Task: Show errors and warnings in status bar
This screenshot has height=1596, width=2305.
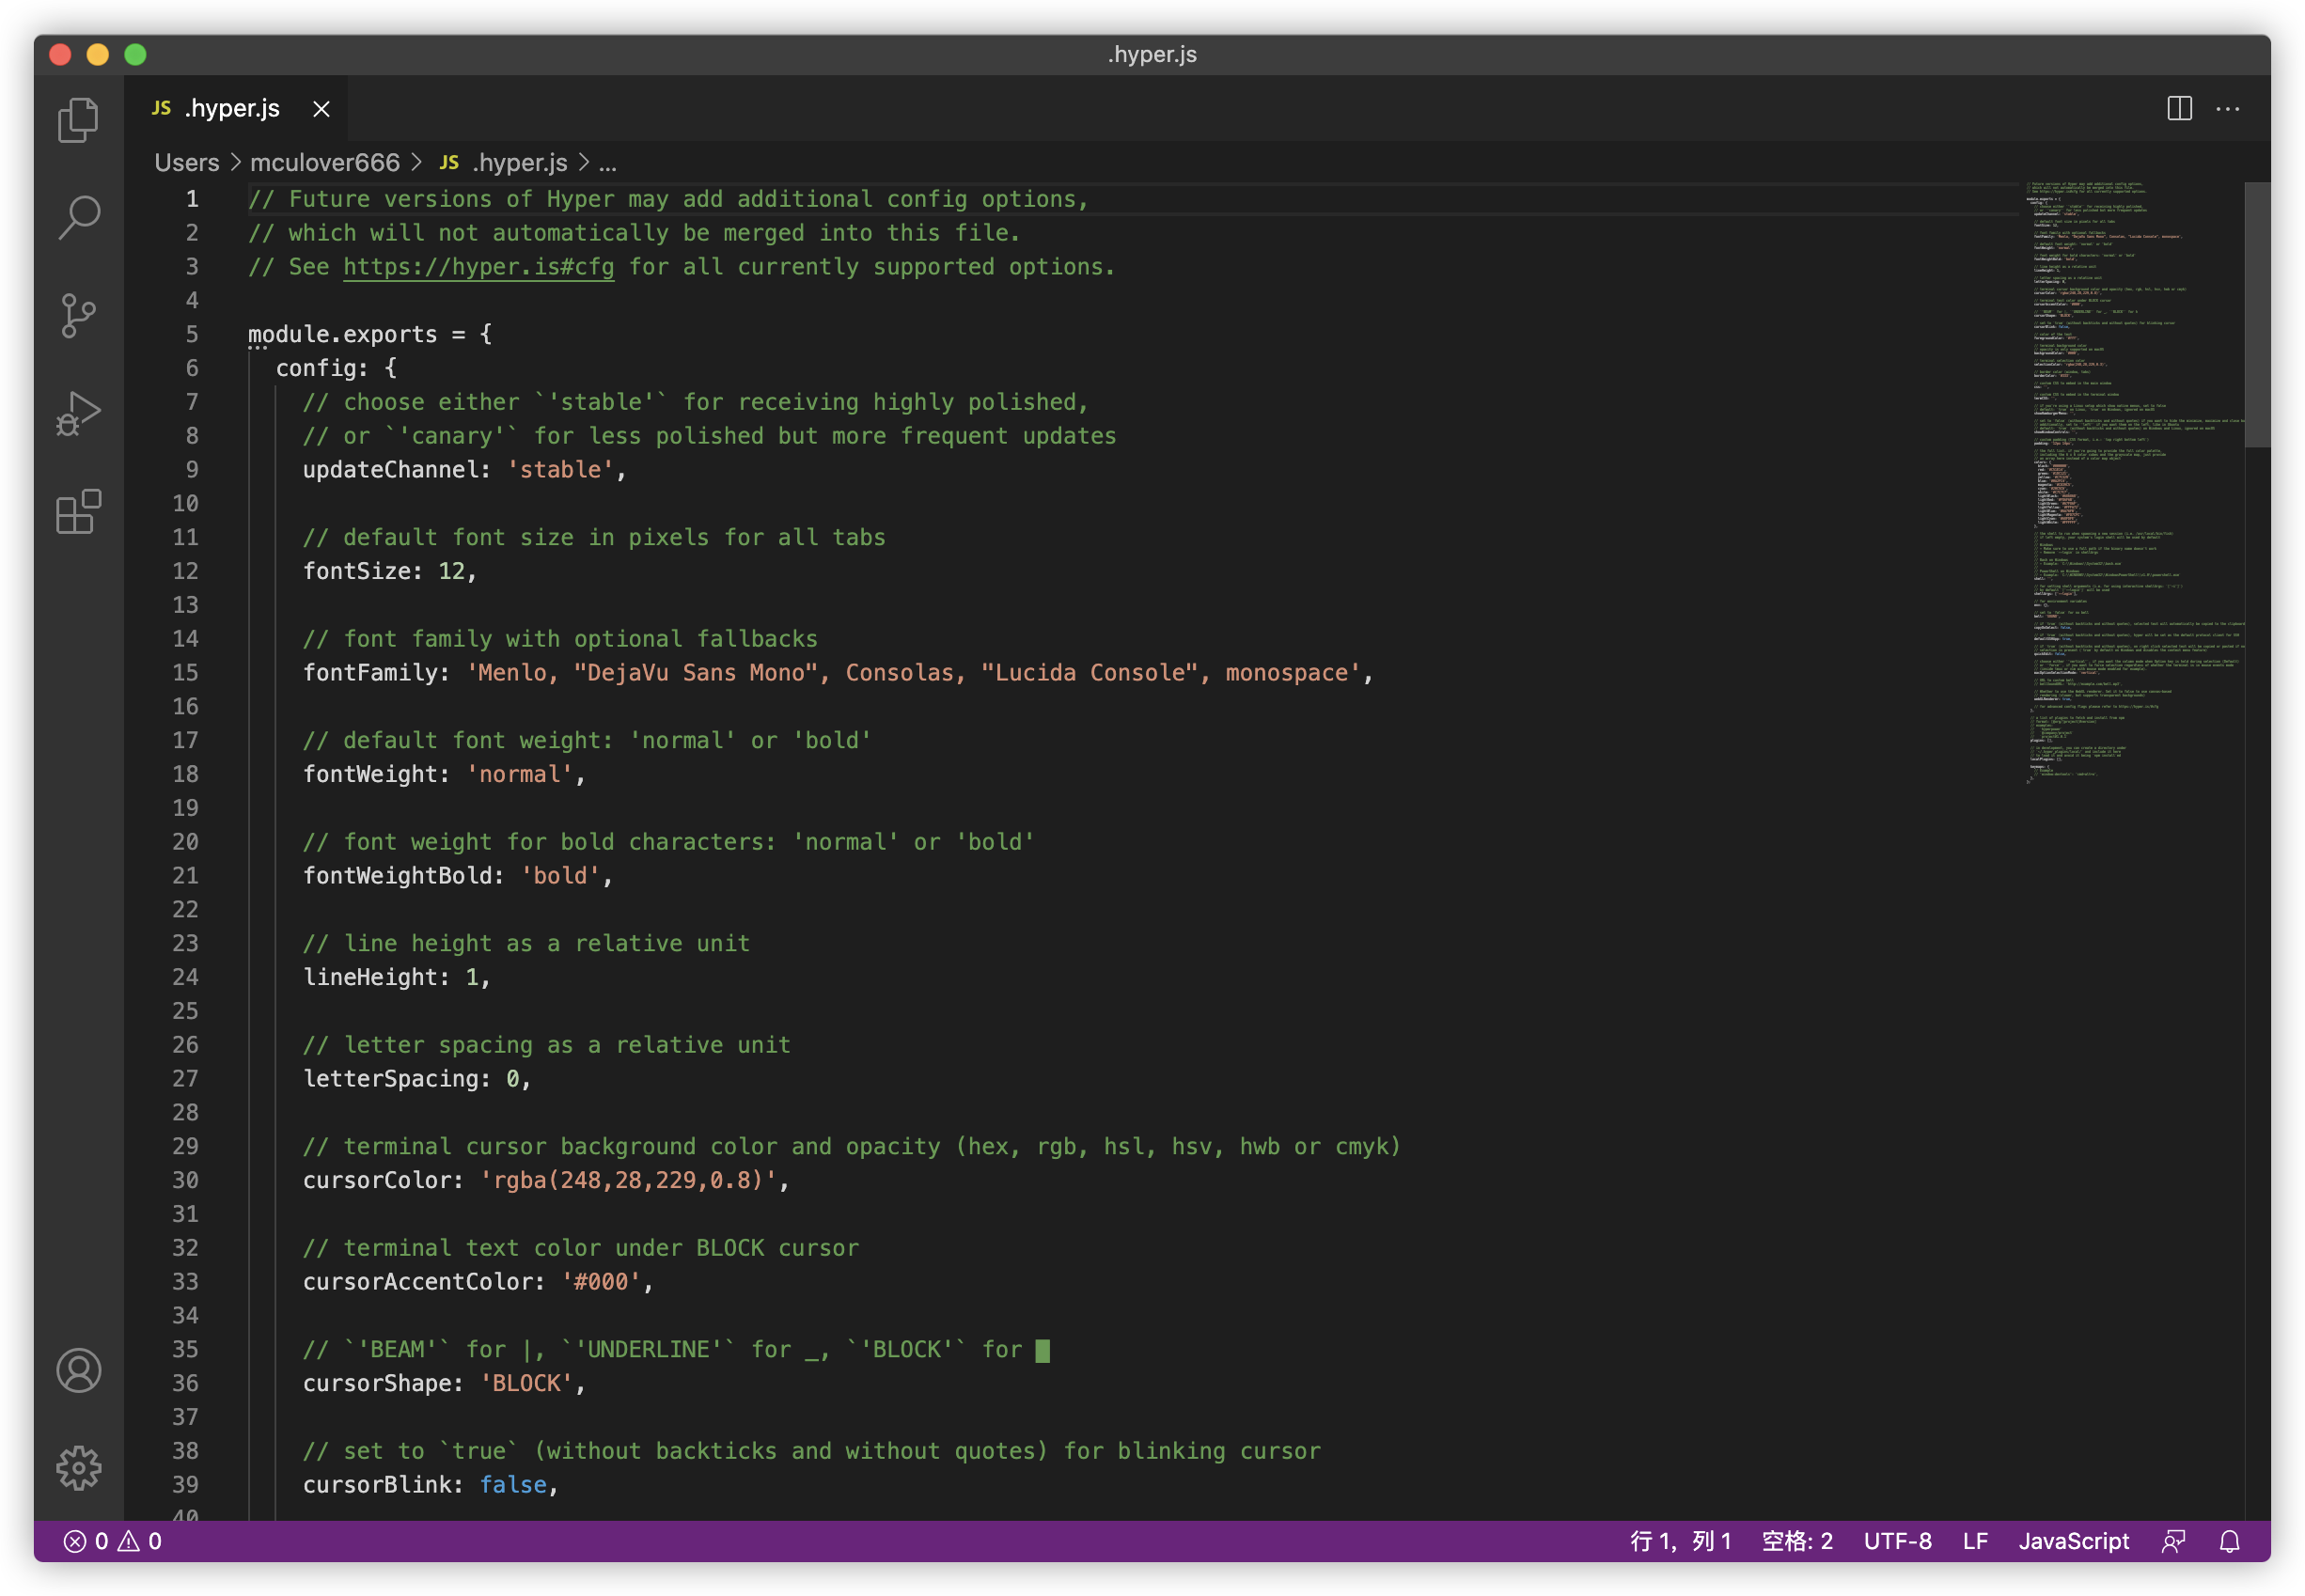Action: (x=112, y=1541)
